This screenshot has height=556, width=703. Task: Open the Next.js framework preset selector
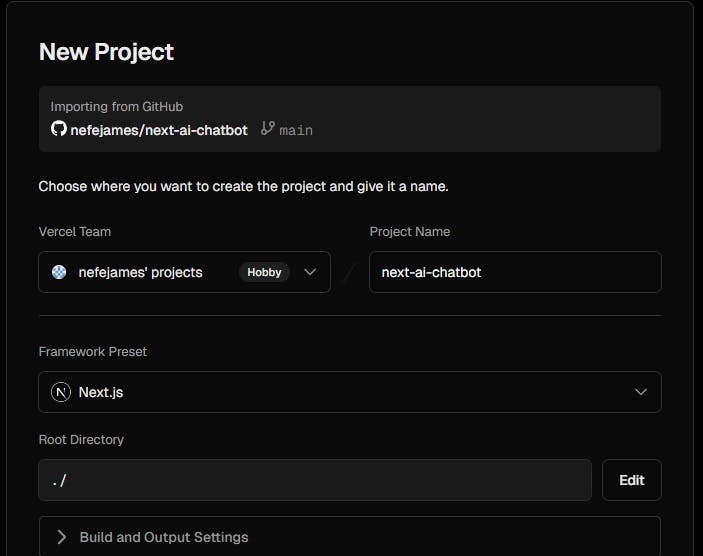click(349, 392)
